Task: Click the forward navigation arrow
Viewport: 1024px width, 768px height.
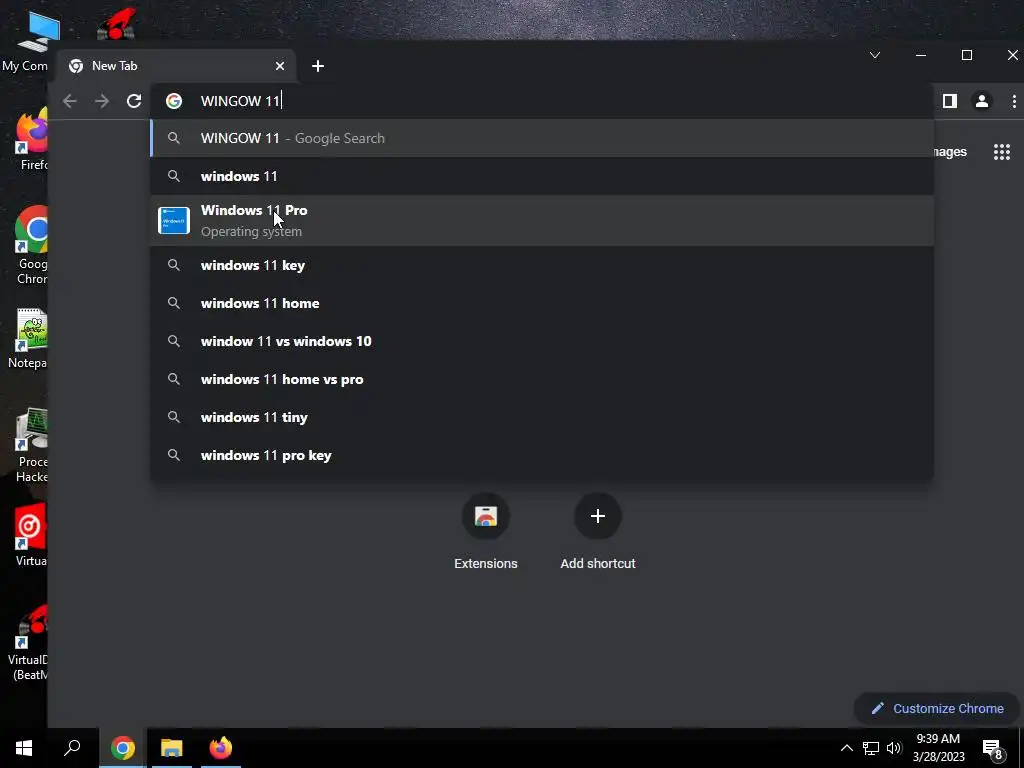Action: [102, 101]
